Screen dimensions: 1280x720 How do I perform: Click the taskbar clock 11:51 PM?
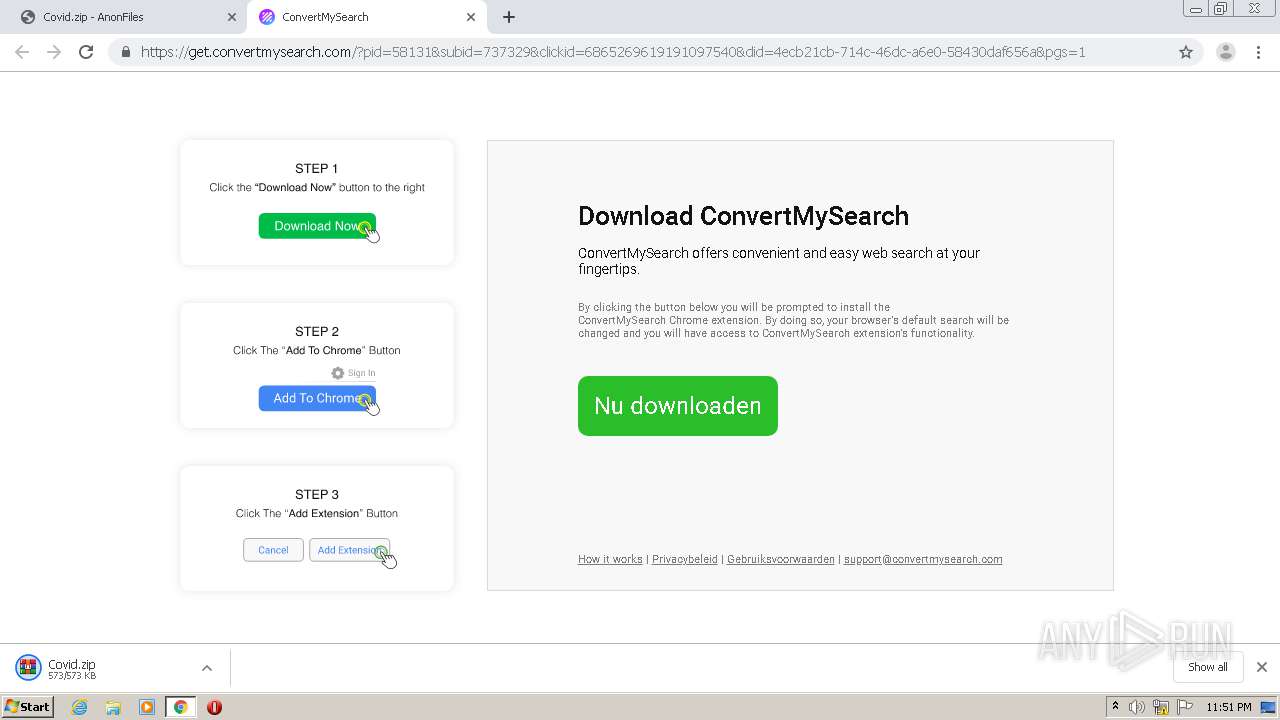click(1229, 707)
